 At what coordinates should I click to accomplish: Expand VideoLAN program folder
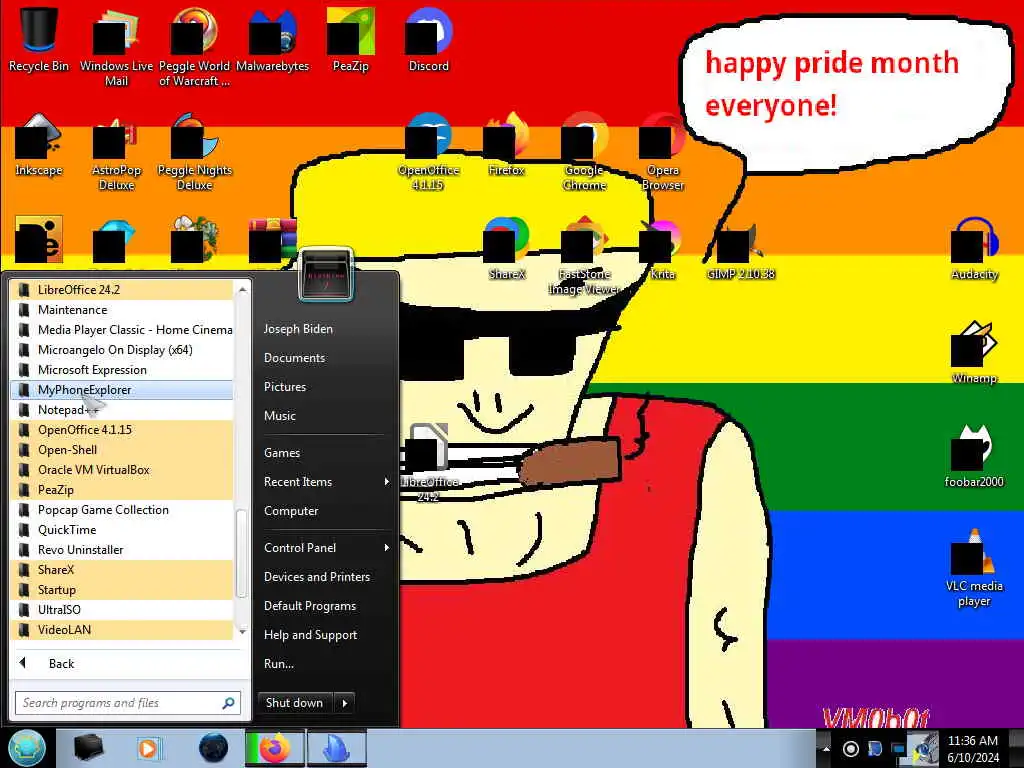tap(121, 630)
